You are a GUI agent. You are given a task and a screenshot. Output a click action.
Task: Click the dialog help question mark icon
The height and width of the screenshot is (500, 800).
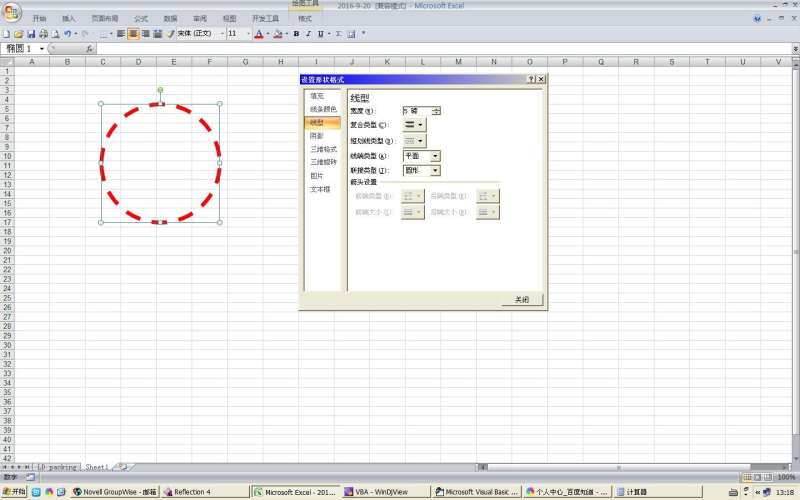530,79
